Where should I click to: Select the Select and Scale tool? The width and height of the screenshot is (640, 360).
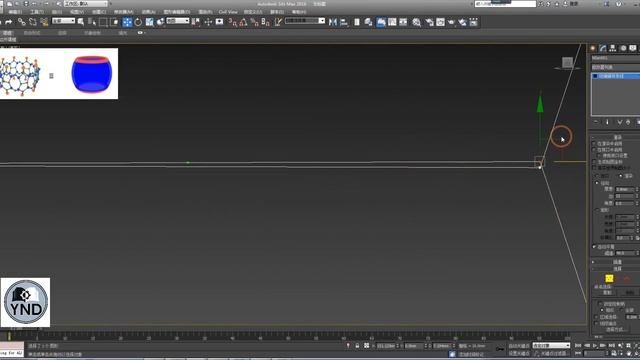[x=149, y=22]
